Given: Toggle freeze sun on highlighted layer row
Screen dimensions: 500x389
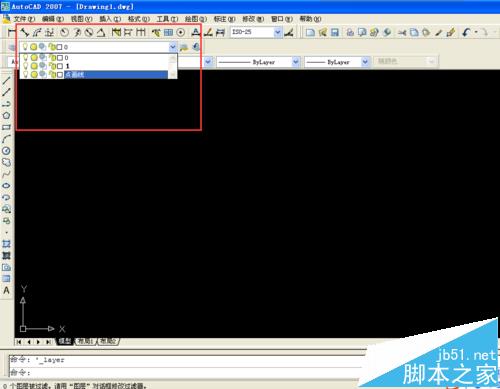Looking at the screenshot, I should click(34, 74).
